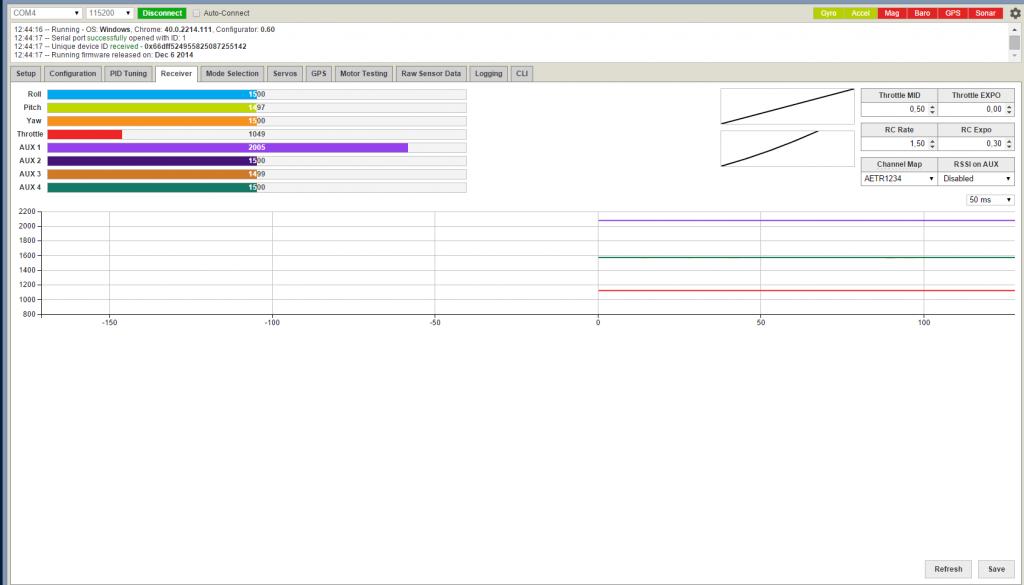
Task: Click the Sonar sensor status indicator
Action: (x=985, y=13)
